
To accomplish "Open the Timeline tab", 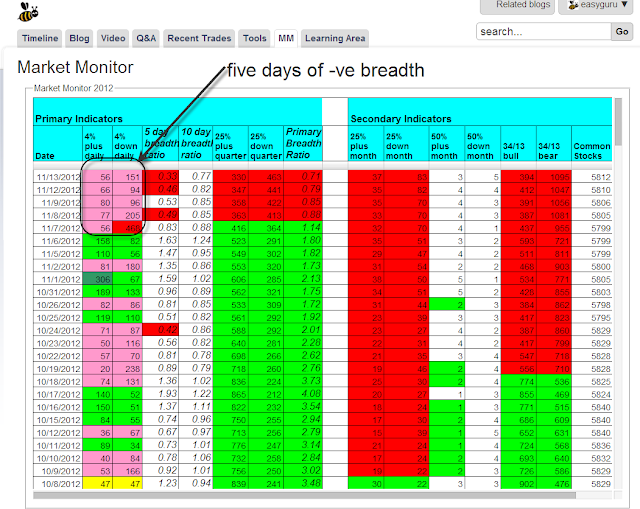I will coord(40,38).
